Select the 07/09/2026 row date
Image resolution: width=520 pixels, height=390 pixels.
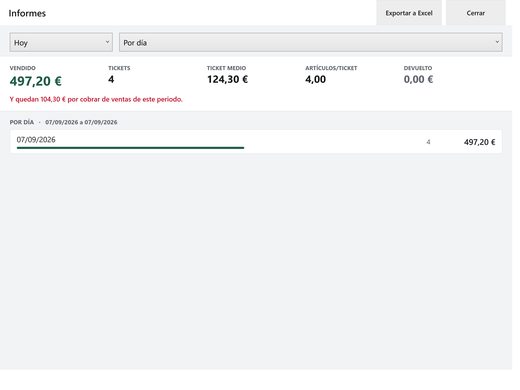click(x=36, y=140)
